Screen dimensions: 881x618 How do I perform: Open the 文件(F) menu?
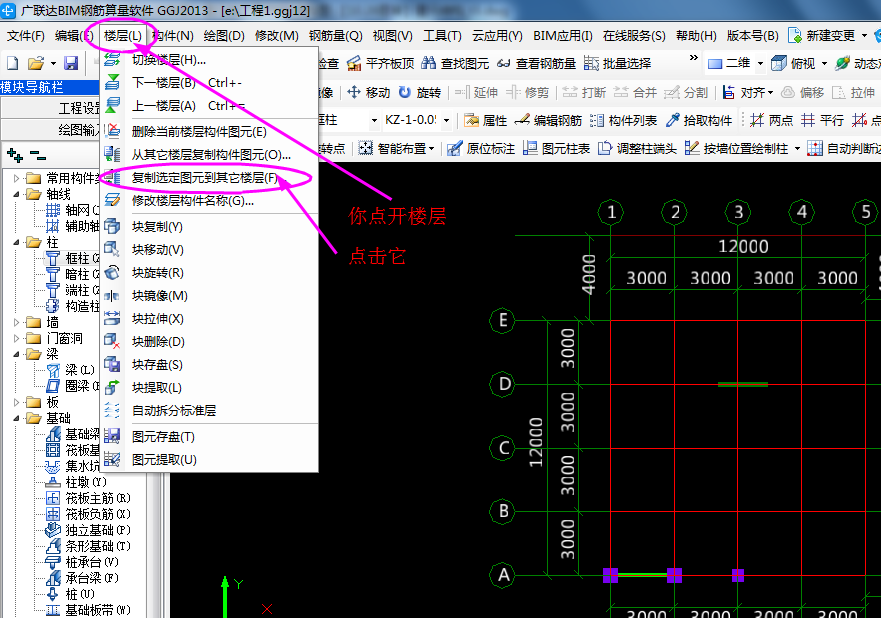pos(26,35)
